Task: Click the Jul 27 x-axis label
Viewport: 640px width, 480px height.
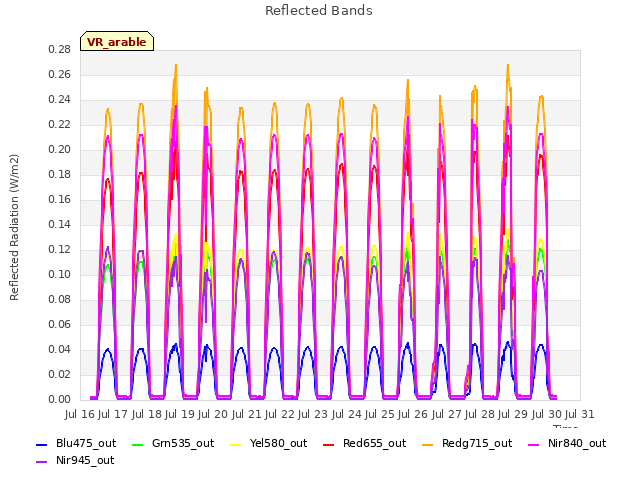Action: coord(446,414)
